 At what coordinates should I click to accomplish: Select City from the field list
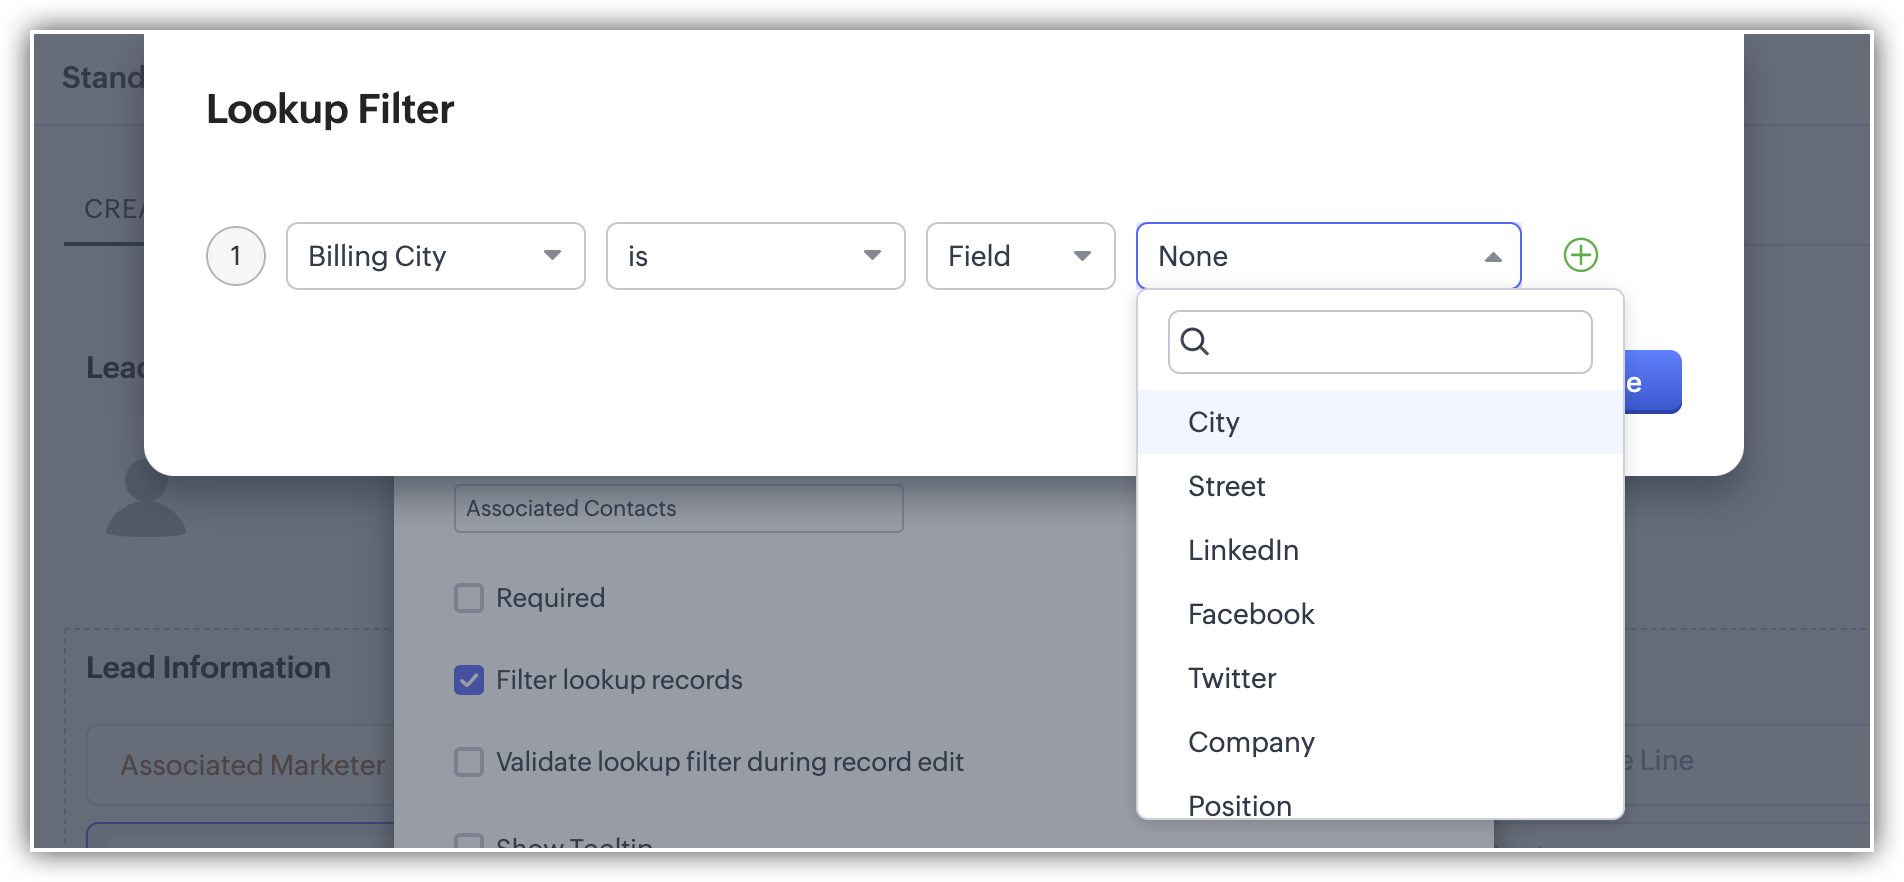pyautogui.click(x=1214, y=422)
